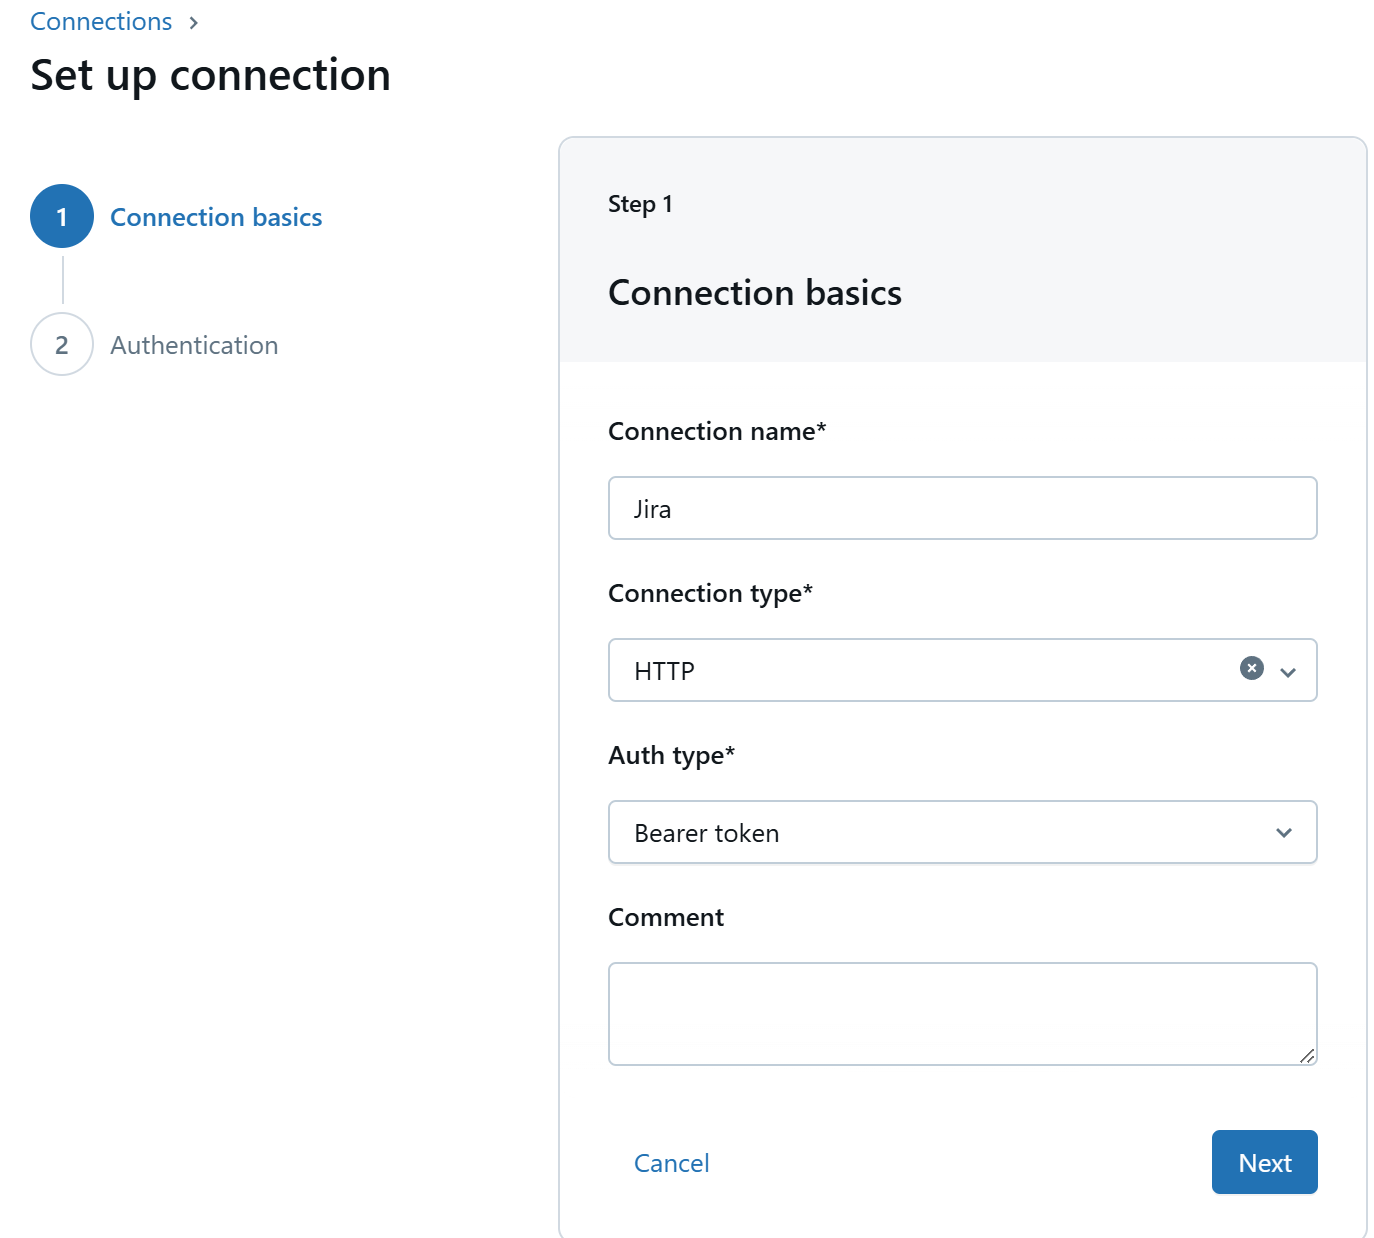Clear the HTTP connection type selection
1374x1238 pixels.
[1251, 668]
